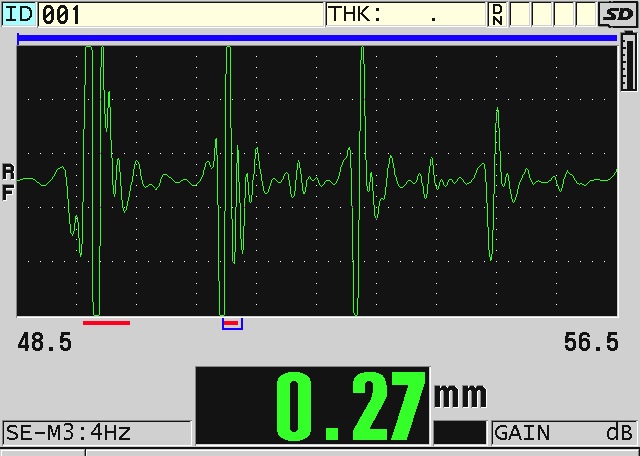Click the RF rectification mode label
Viewport: 640px width, 456px height.
pos(8,182)
